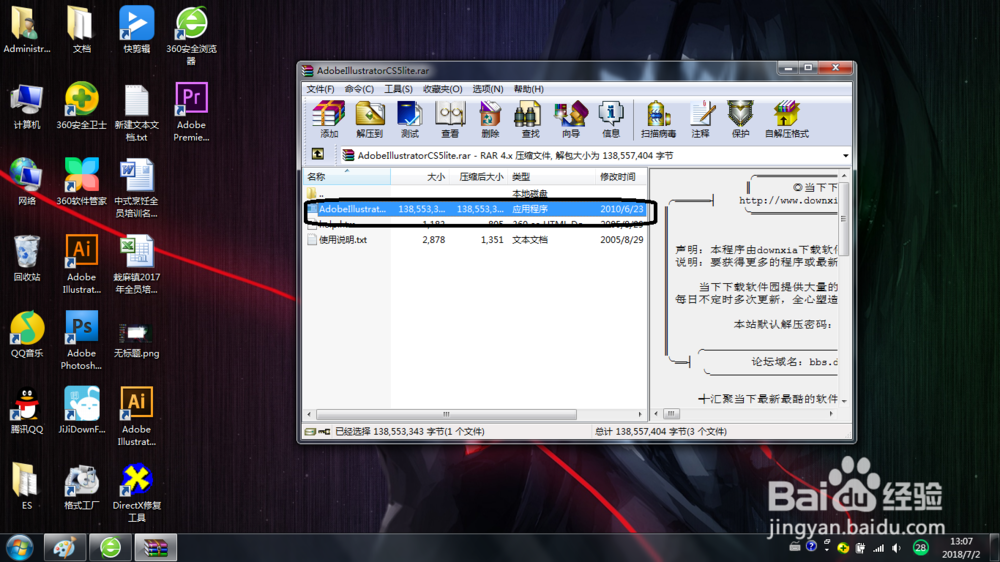
Task: Open the ES desktop folder
Action: click(27, 486)
